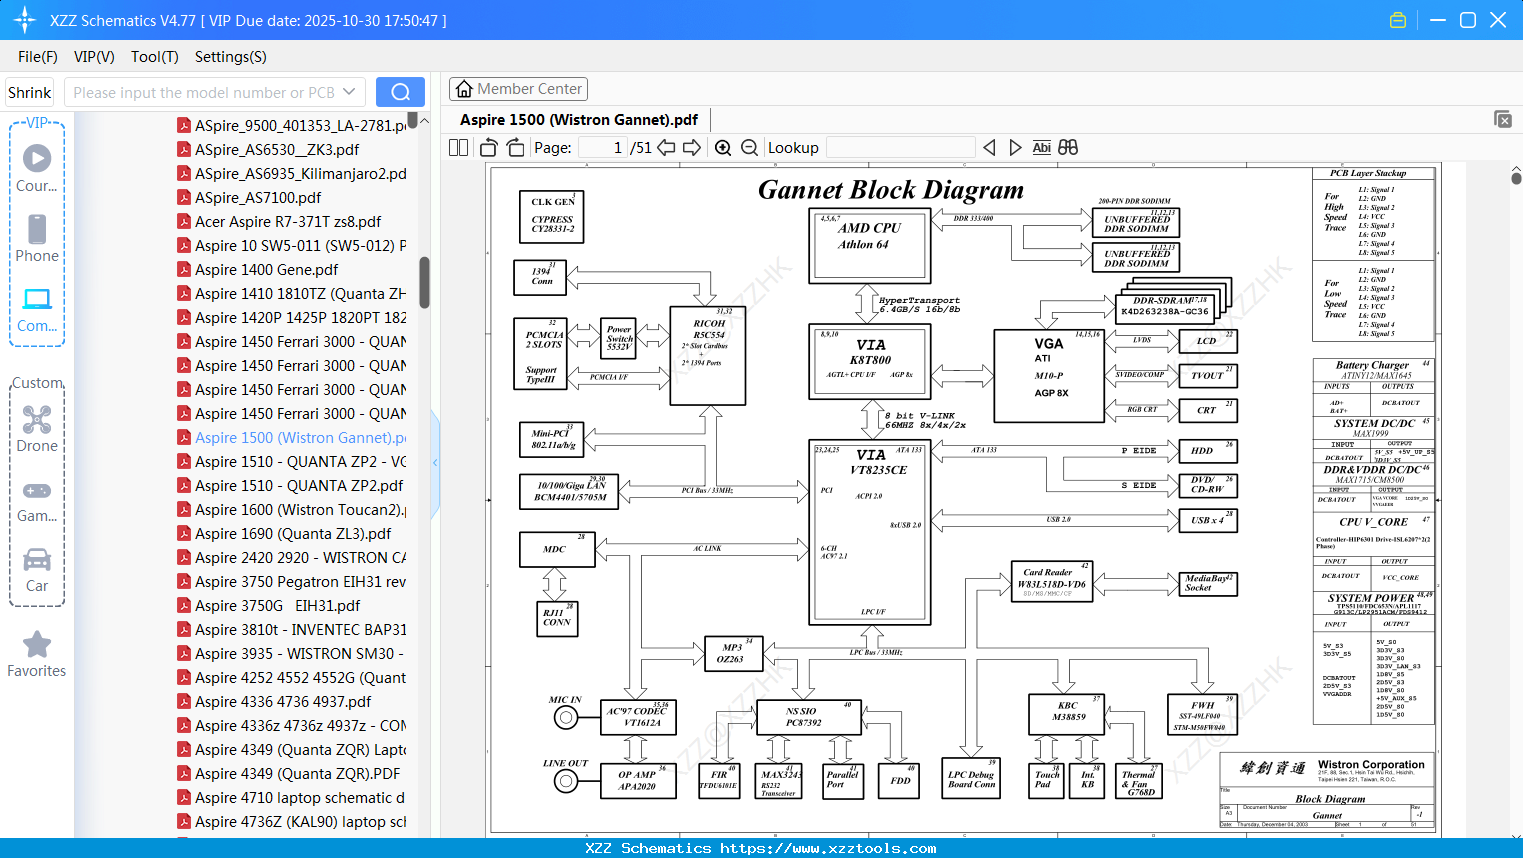The width and height of the screenshot is (1523, 858).
Task: Rotate the page counterclockwise
Action: click(x=489, y=147)
